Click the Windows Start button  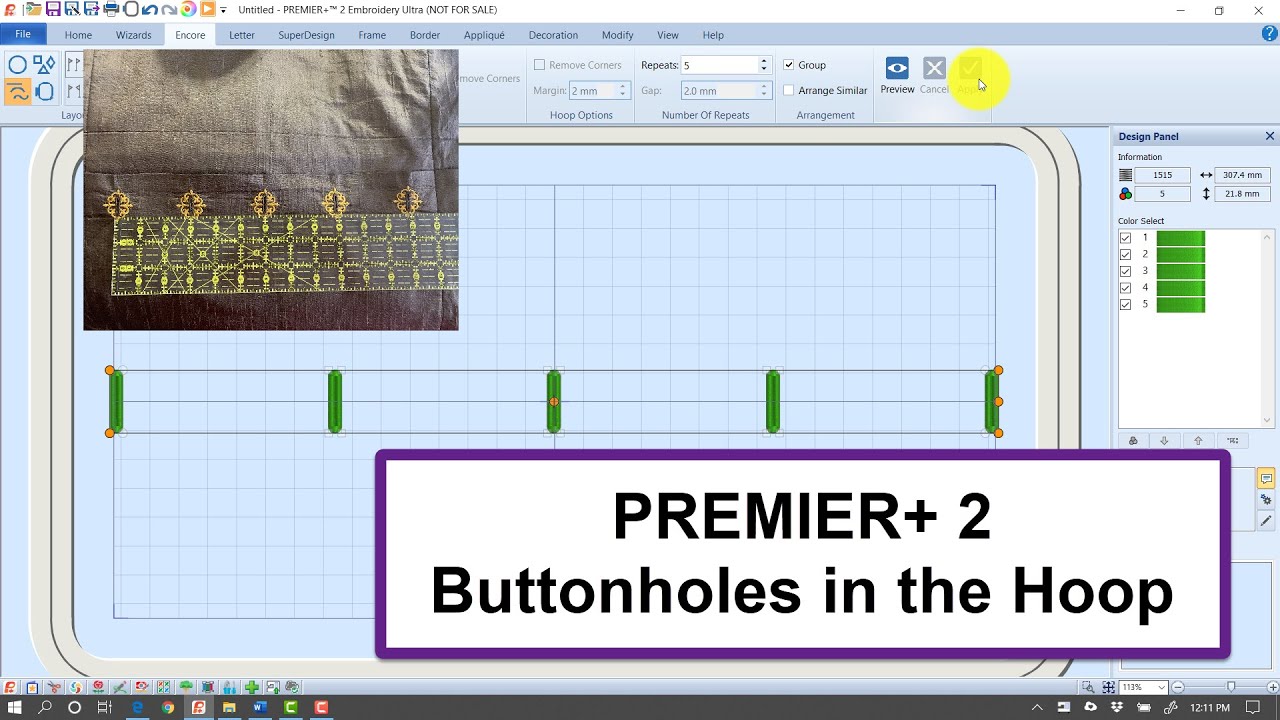(x=15, y=707)
